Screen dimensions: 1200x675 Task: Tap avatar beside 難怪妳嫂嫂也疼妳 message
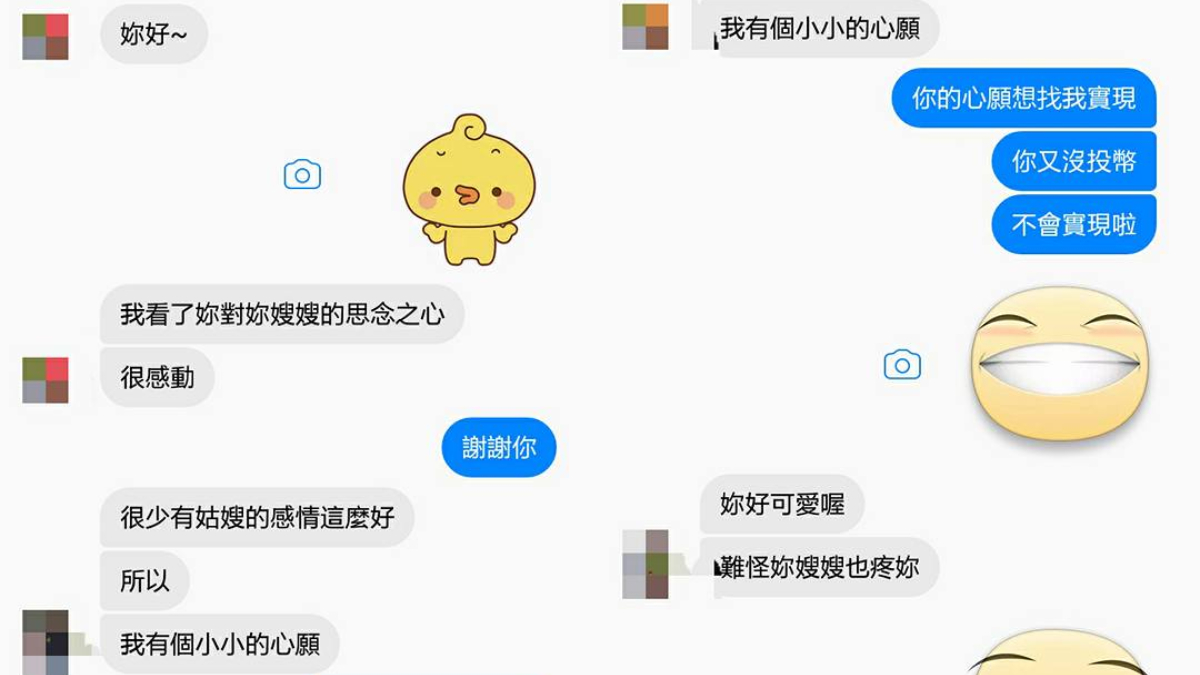coord(645,564)
